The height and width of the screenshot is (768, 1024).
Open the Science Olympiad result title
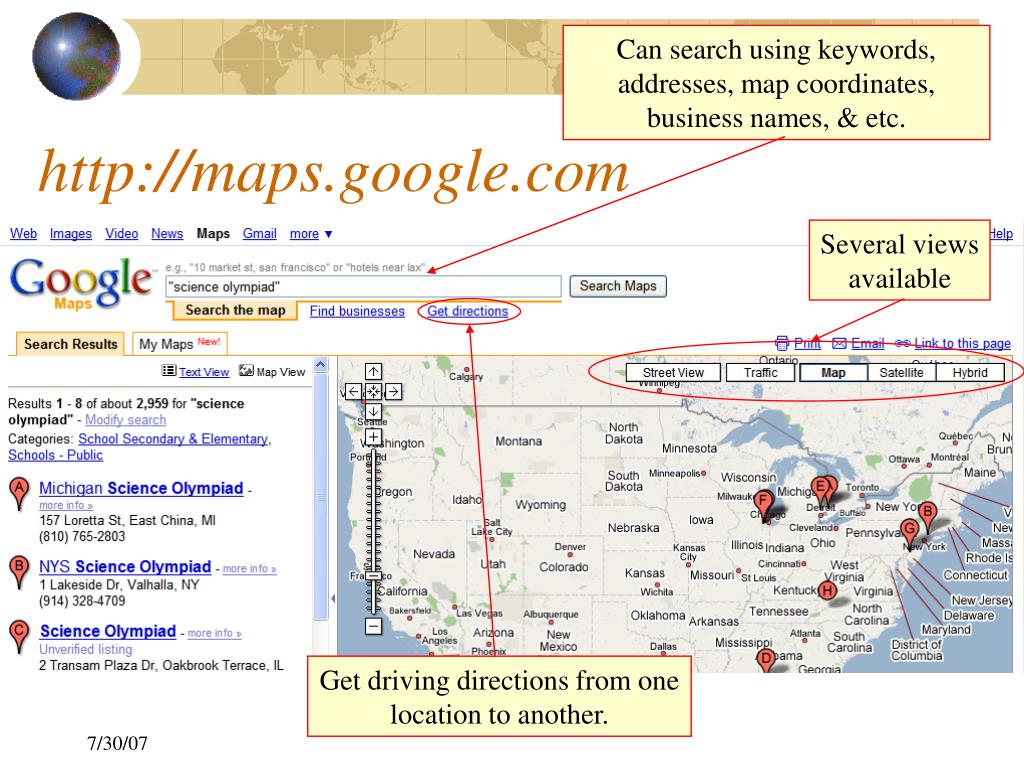pos(108,631)
